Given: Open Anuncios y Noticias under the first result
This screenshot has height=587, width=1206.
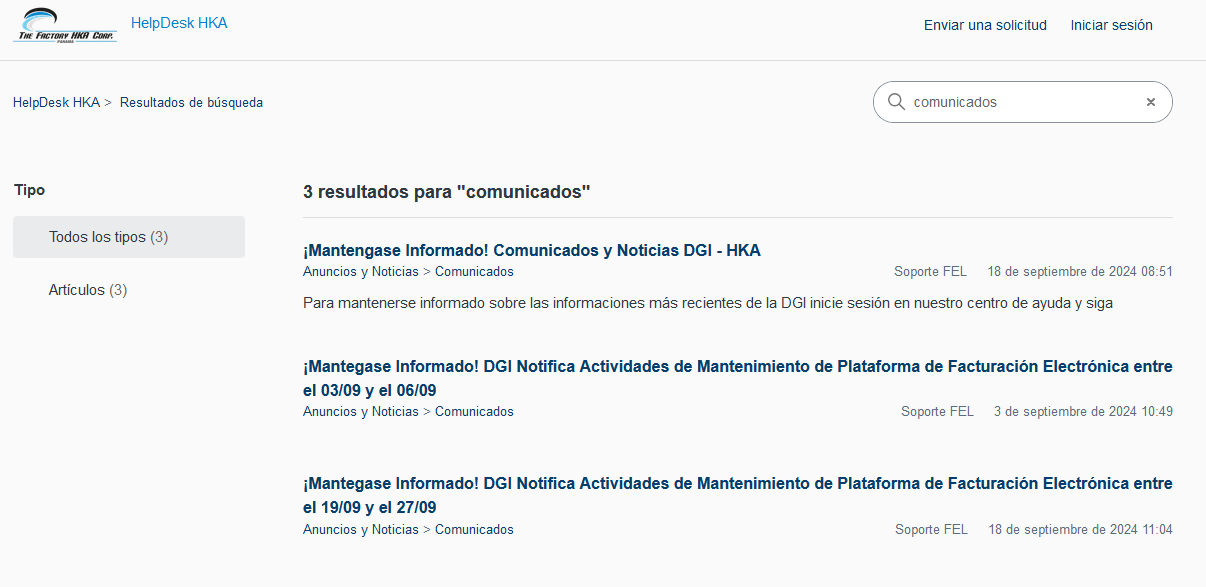Looking at the screenshot, I should 360,272.
